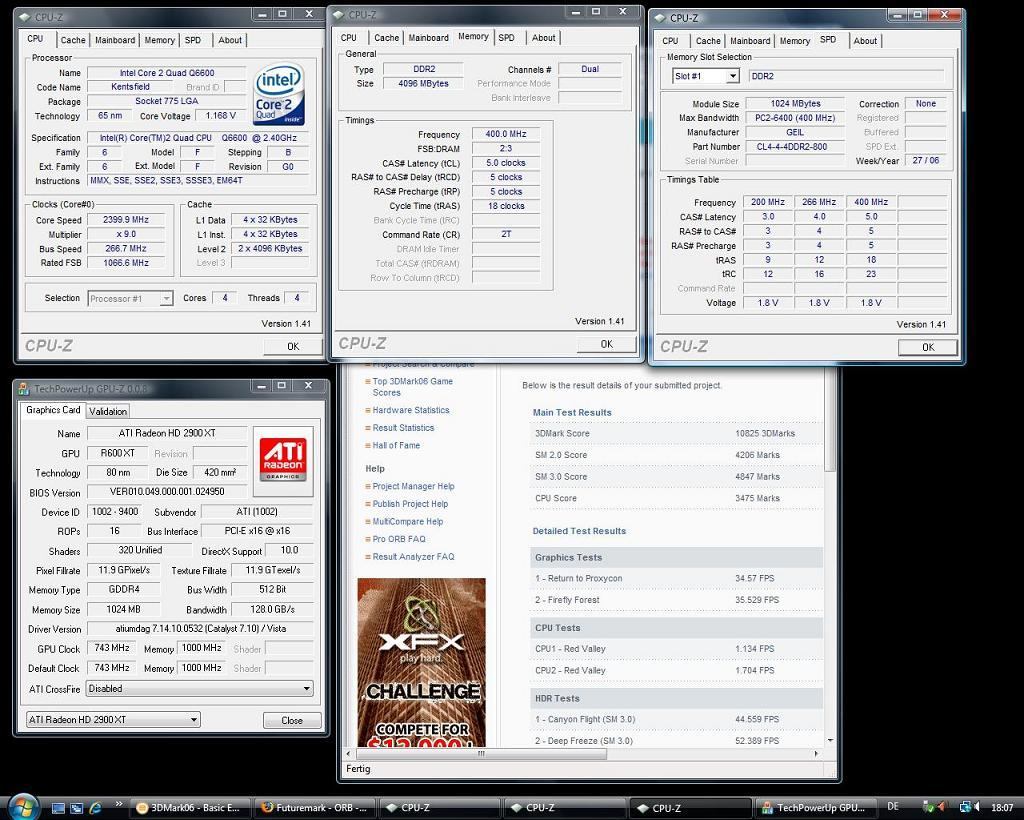Click the browser horizontal scrollbar thumb
This screenshot has width=1024, height=820.
(481, 753)
